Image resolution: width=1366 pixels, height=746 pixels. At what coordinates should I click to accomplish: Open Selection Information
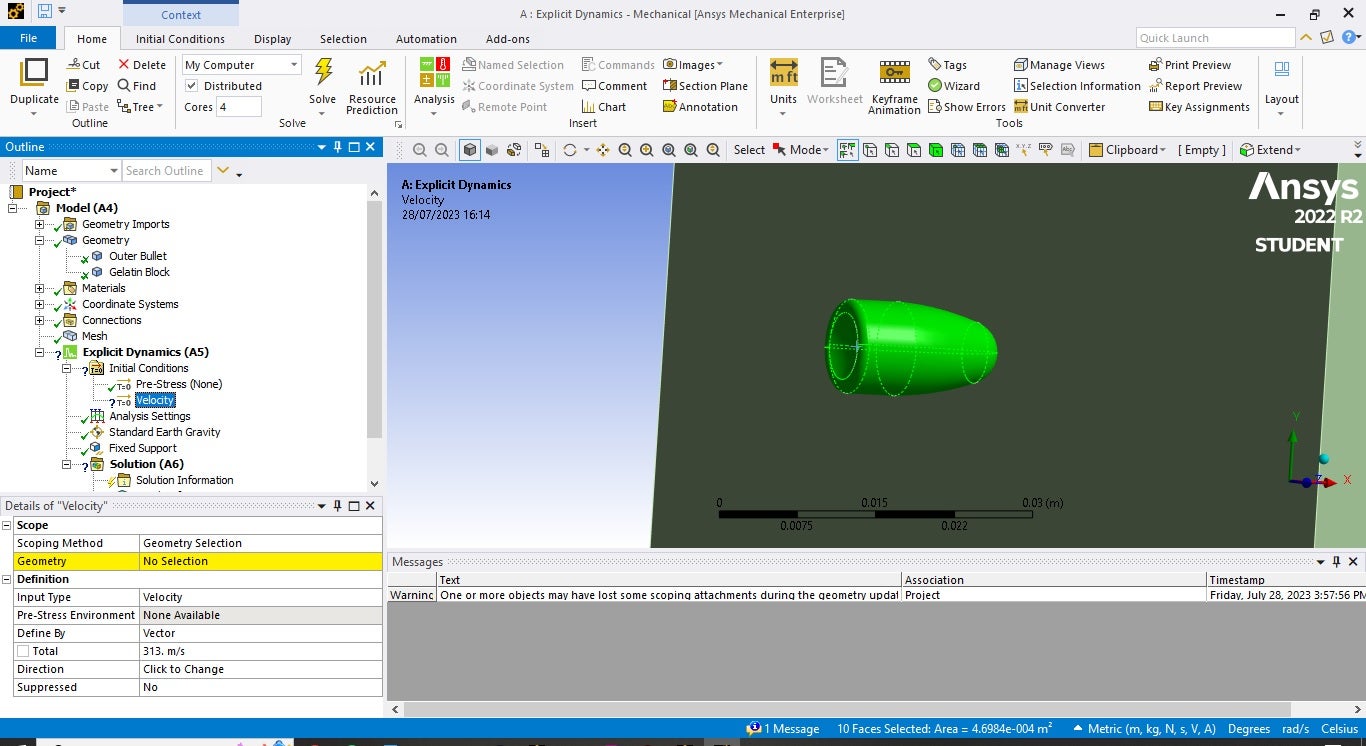[1077, 86]
